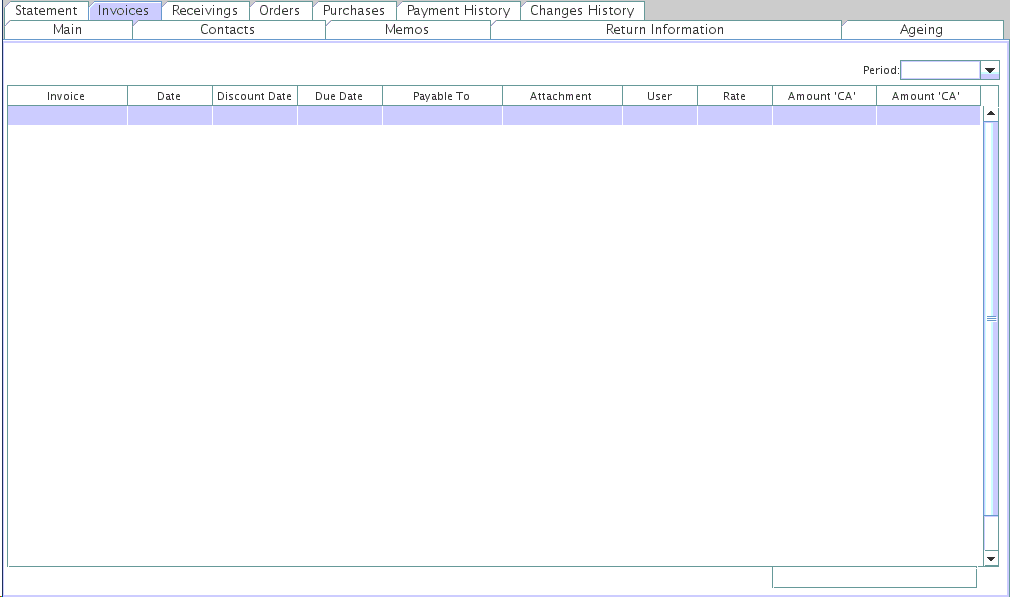
Task: Open the Return Information tab
Action: click(x=664, y=30)
